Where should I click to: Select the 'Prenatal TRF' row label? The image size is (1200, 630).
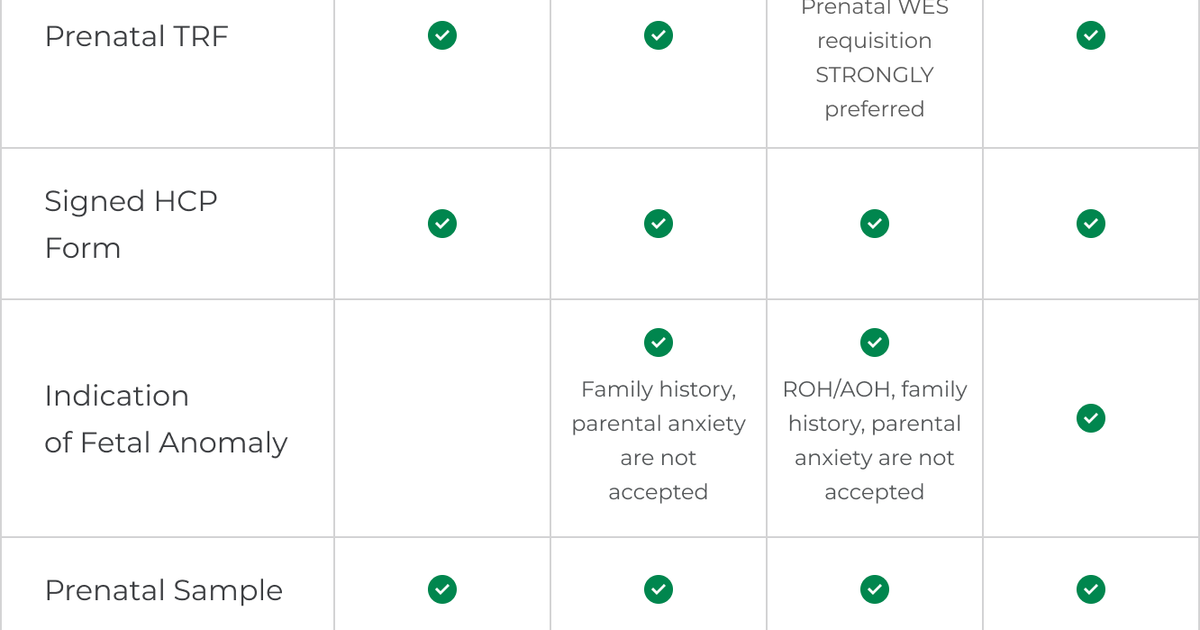coord(137,37)
